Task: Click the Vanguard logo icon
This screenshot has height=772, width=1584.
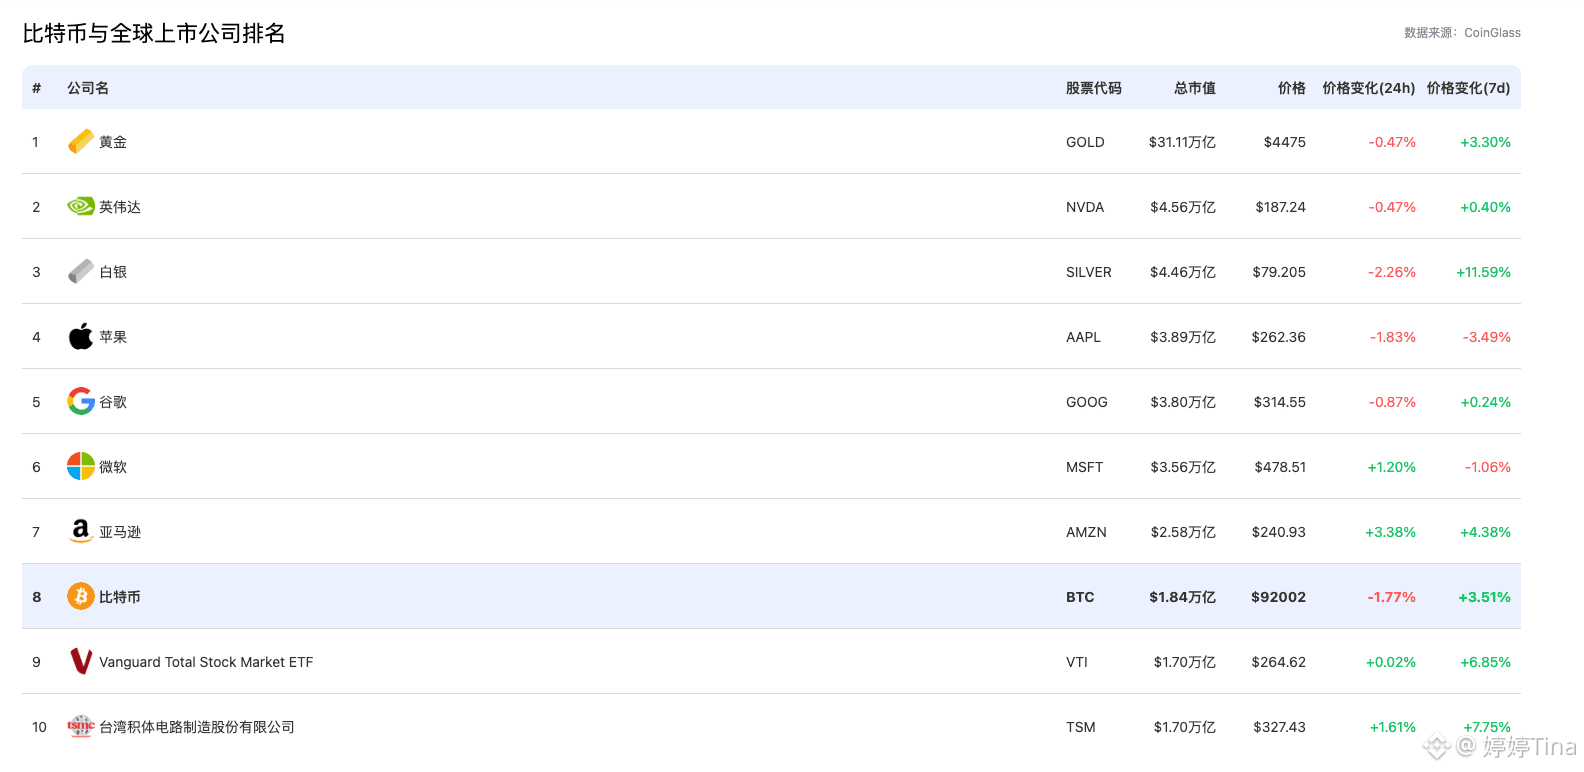Action: pos(81,662)
